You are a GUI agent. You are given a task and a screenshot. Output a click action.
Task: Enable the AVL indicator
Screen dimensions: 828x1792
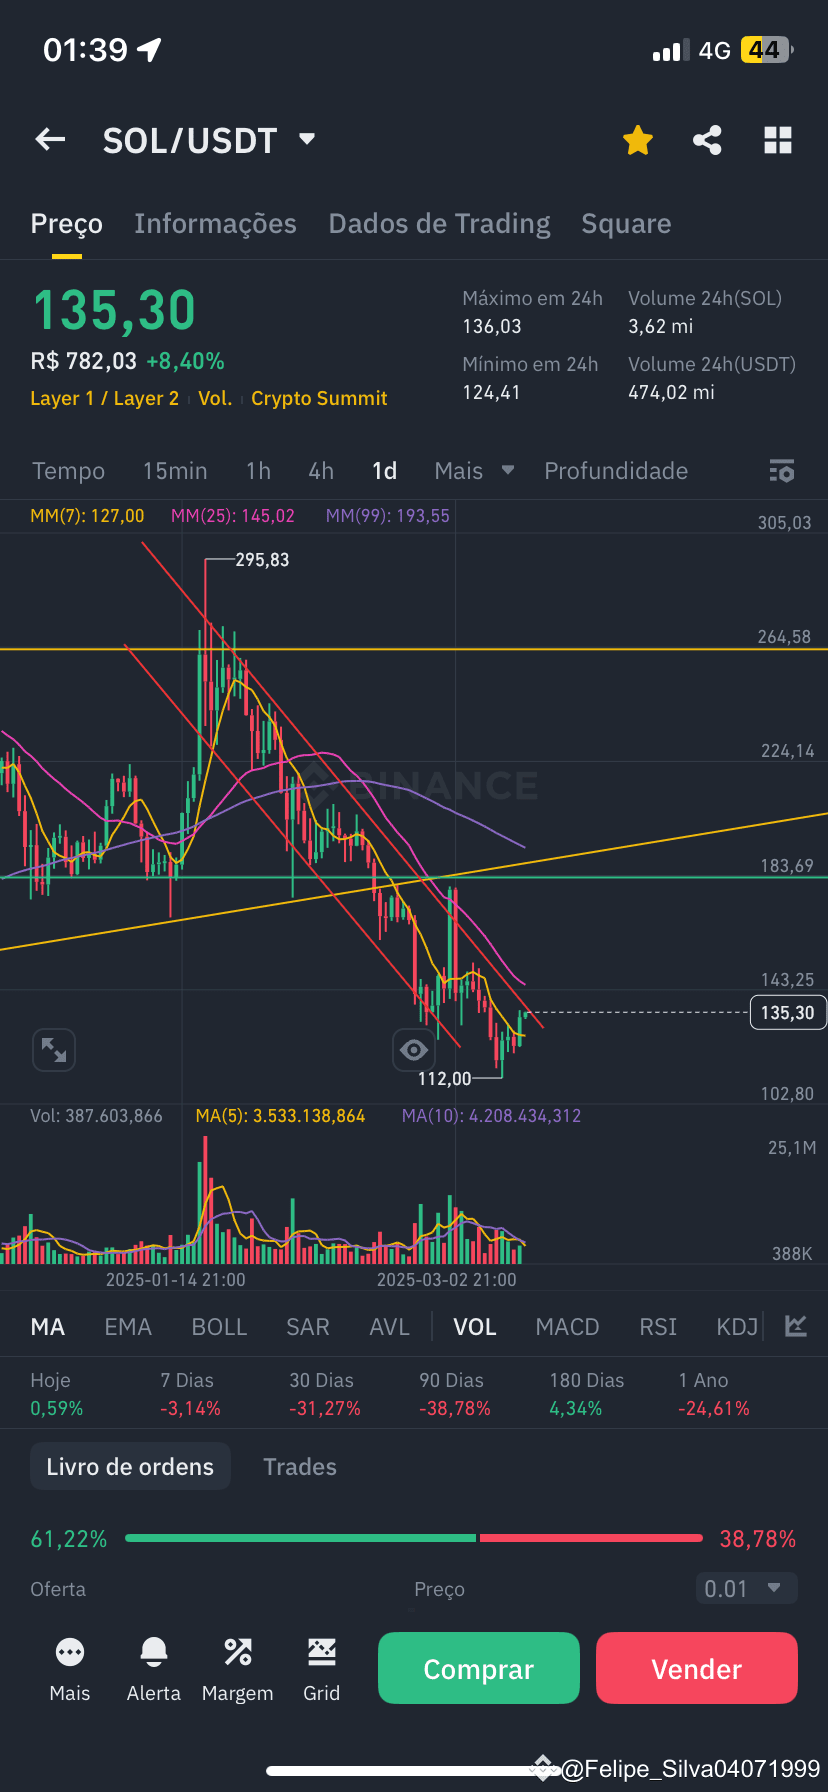pyautogui.click(x=390, y=1327)
